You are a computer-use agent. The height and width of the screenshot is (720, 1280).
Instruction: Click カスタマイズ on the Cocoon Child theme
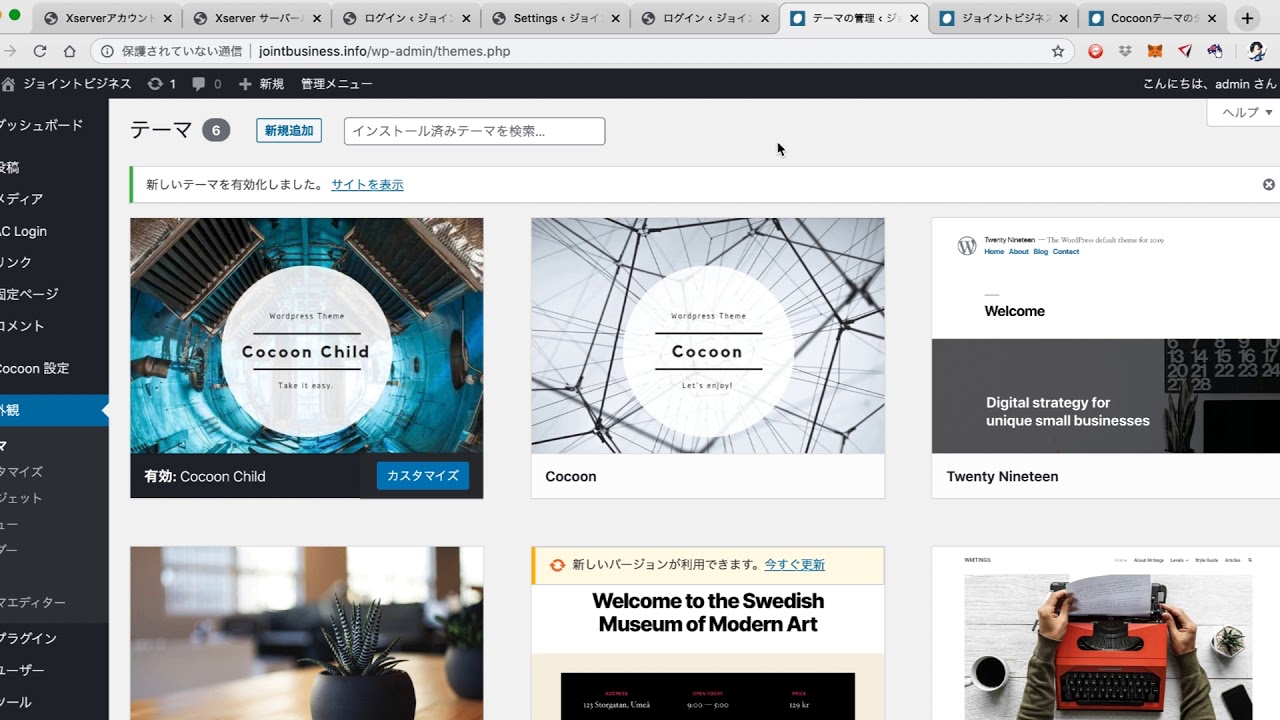point(423,476)
